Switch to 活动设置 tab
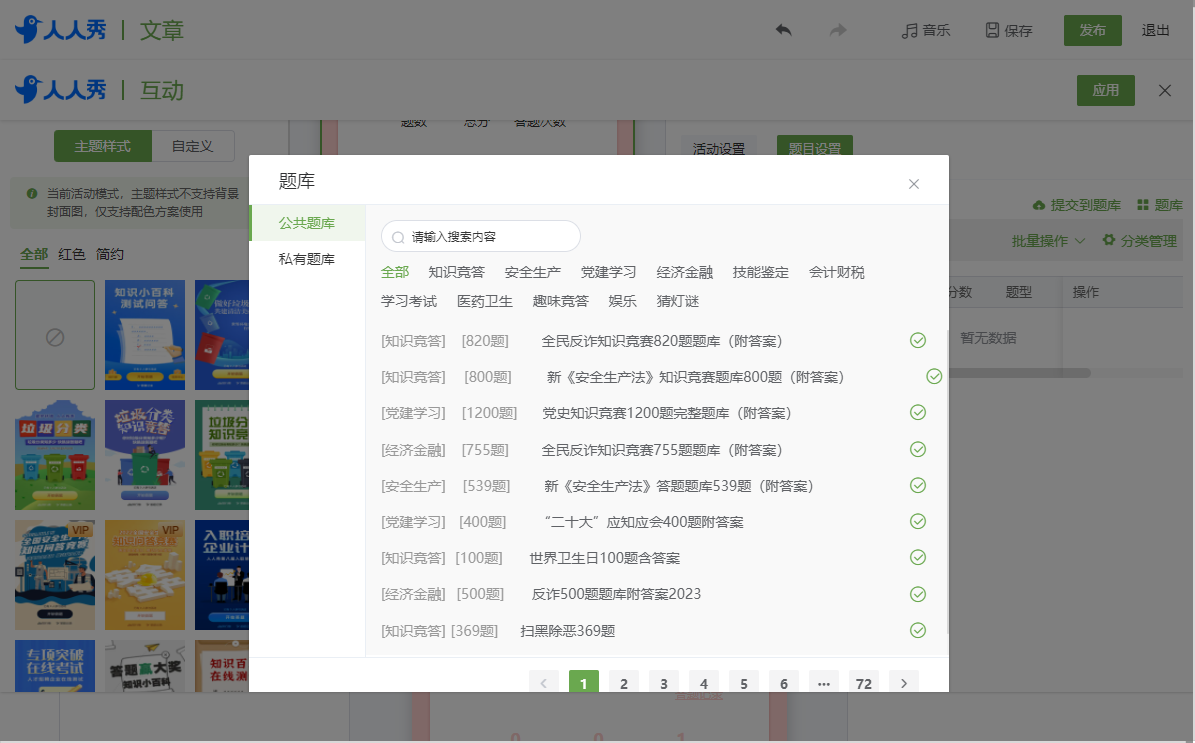This screenshot has width=1195, height=743. click(719, 149)
